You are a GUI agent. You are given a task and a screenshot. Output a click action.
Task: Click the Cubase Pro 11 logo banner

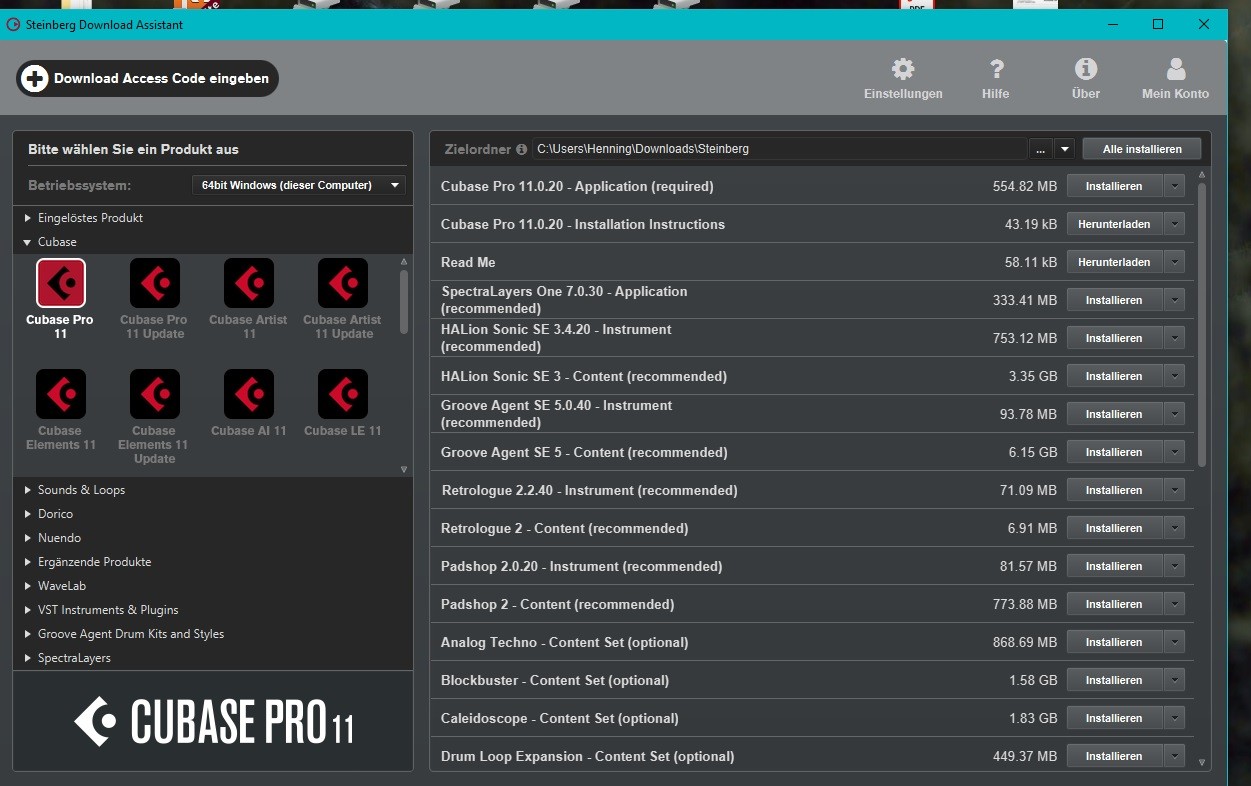coord(213,722)
